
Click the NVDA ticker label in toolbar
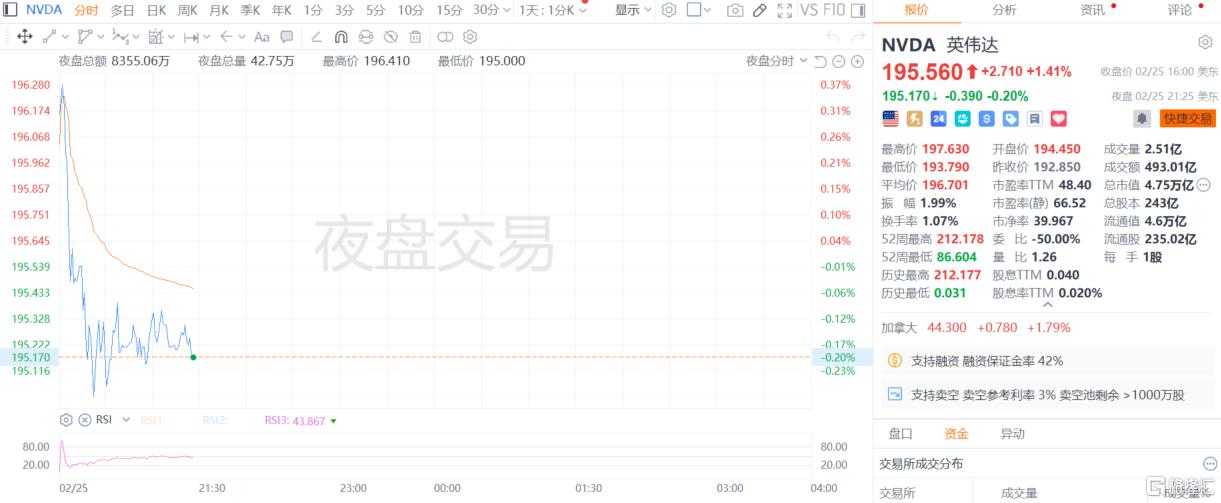(43, 10)
